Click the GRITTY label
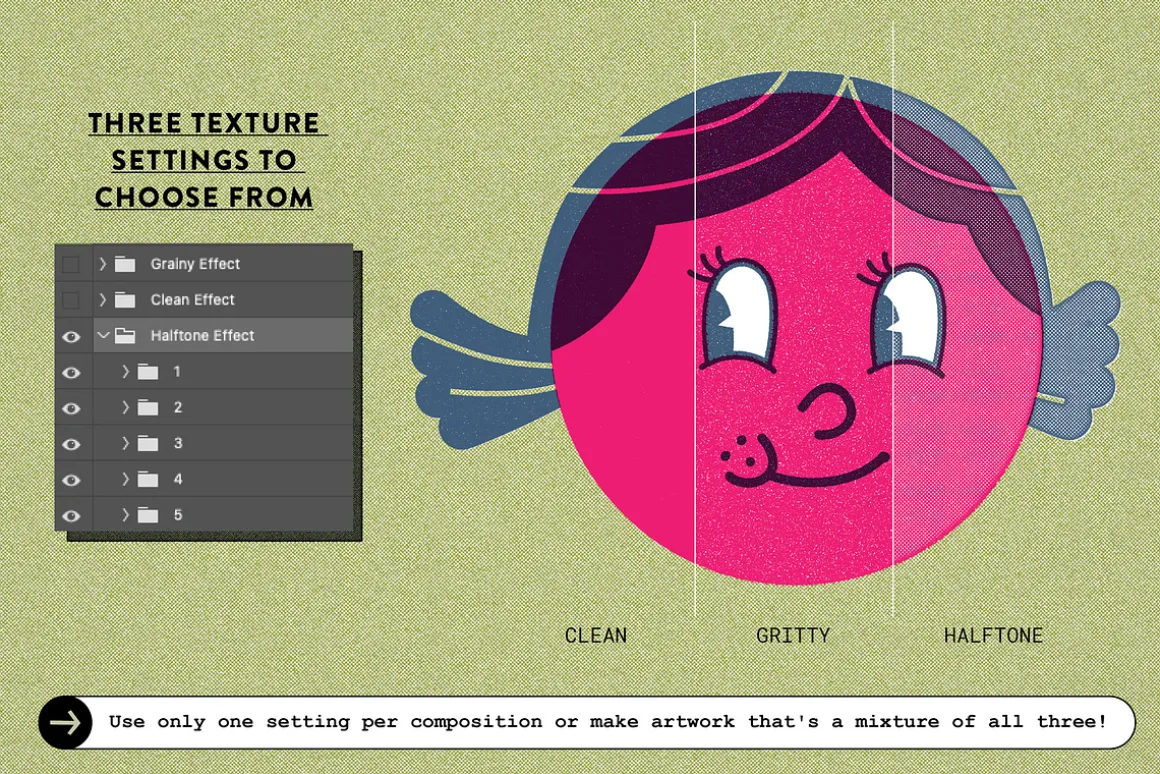 [x=793, y=636]
